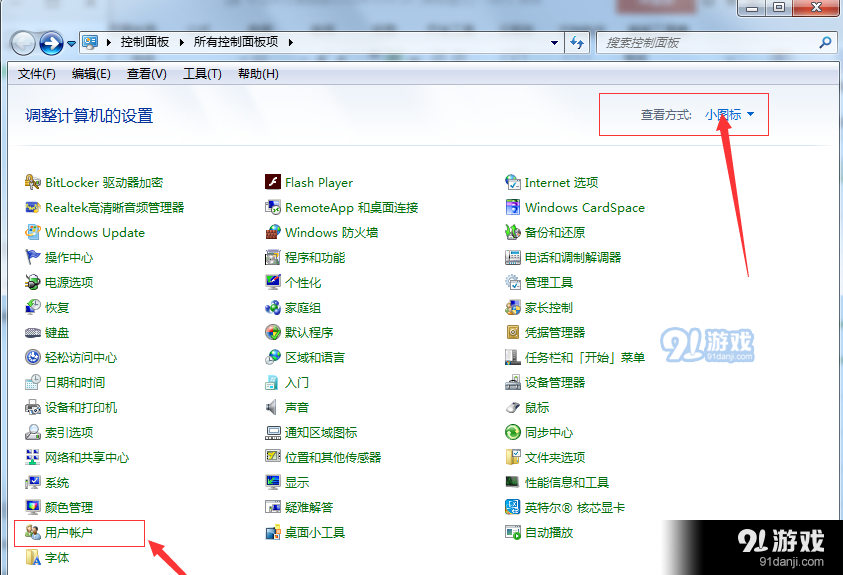Click the 控制面板 breadcrumb segment
843x575 pixels.
point(145,42)
